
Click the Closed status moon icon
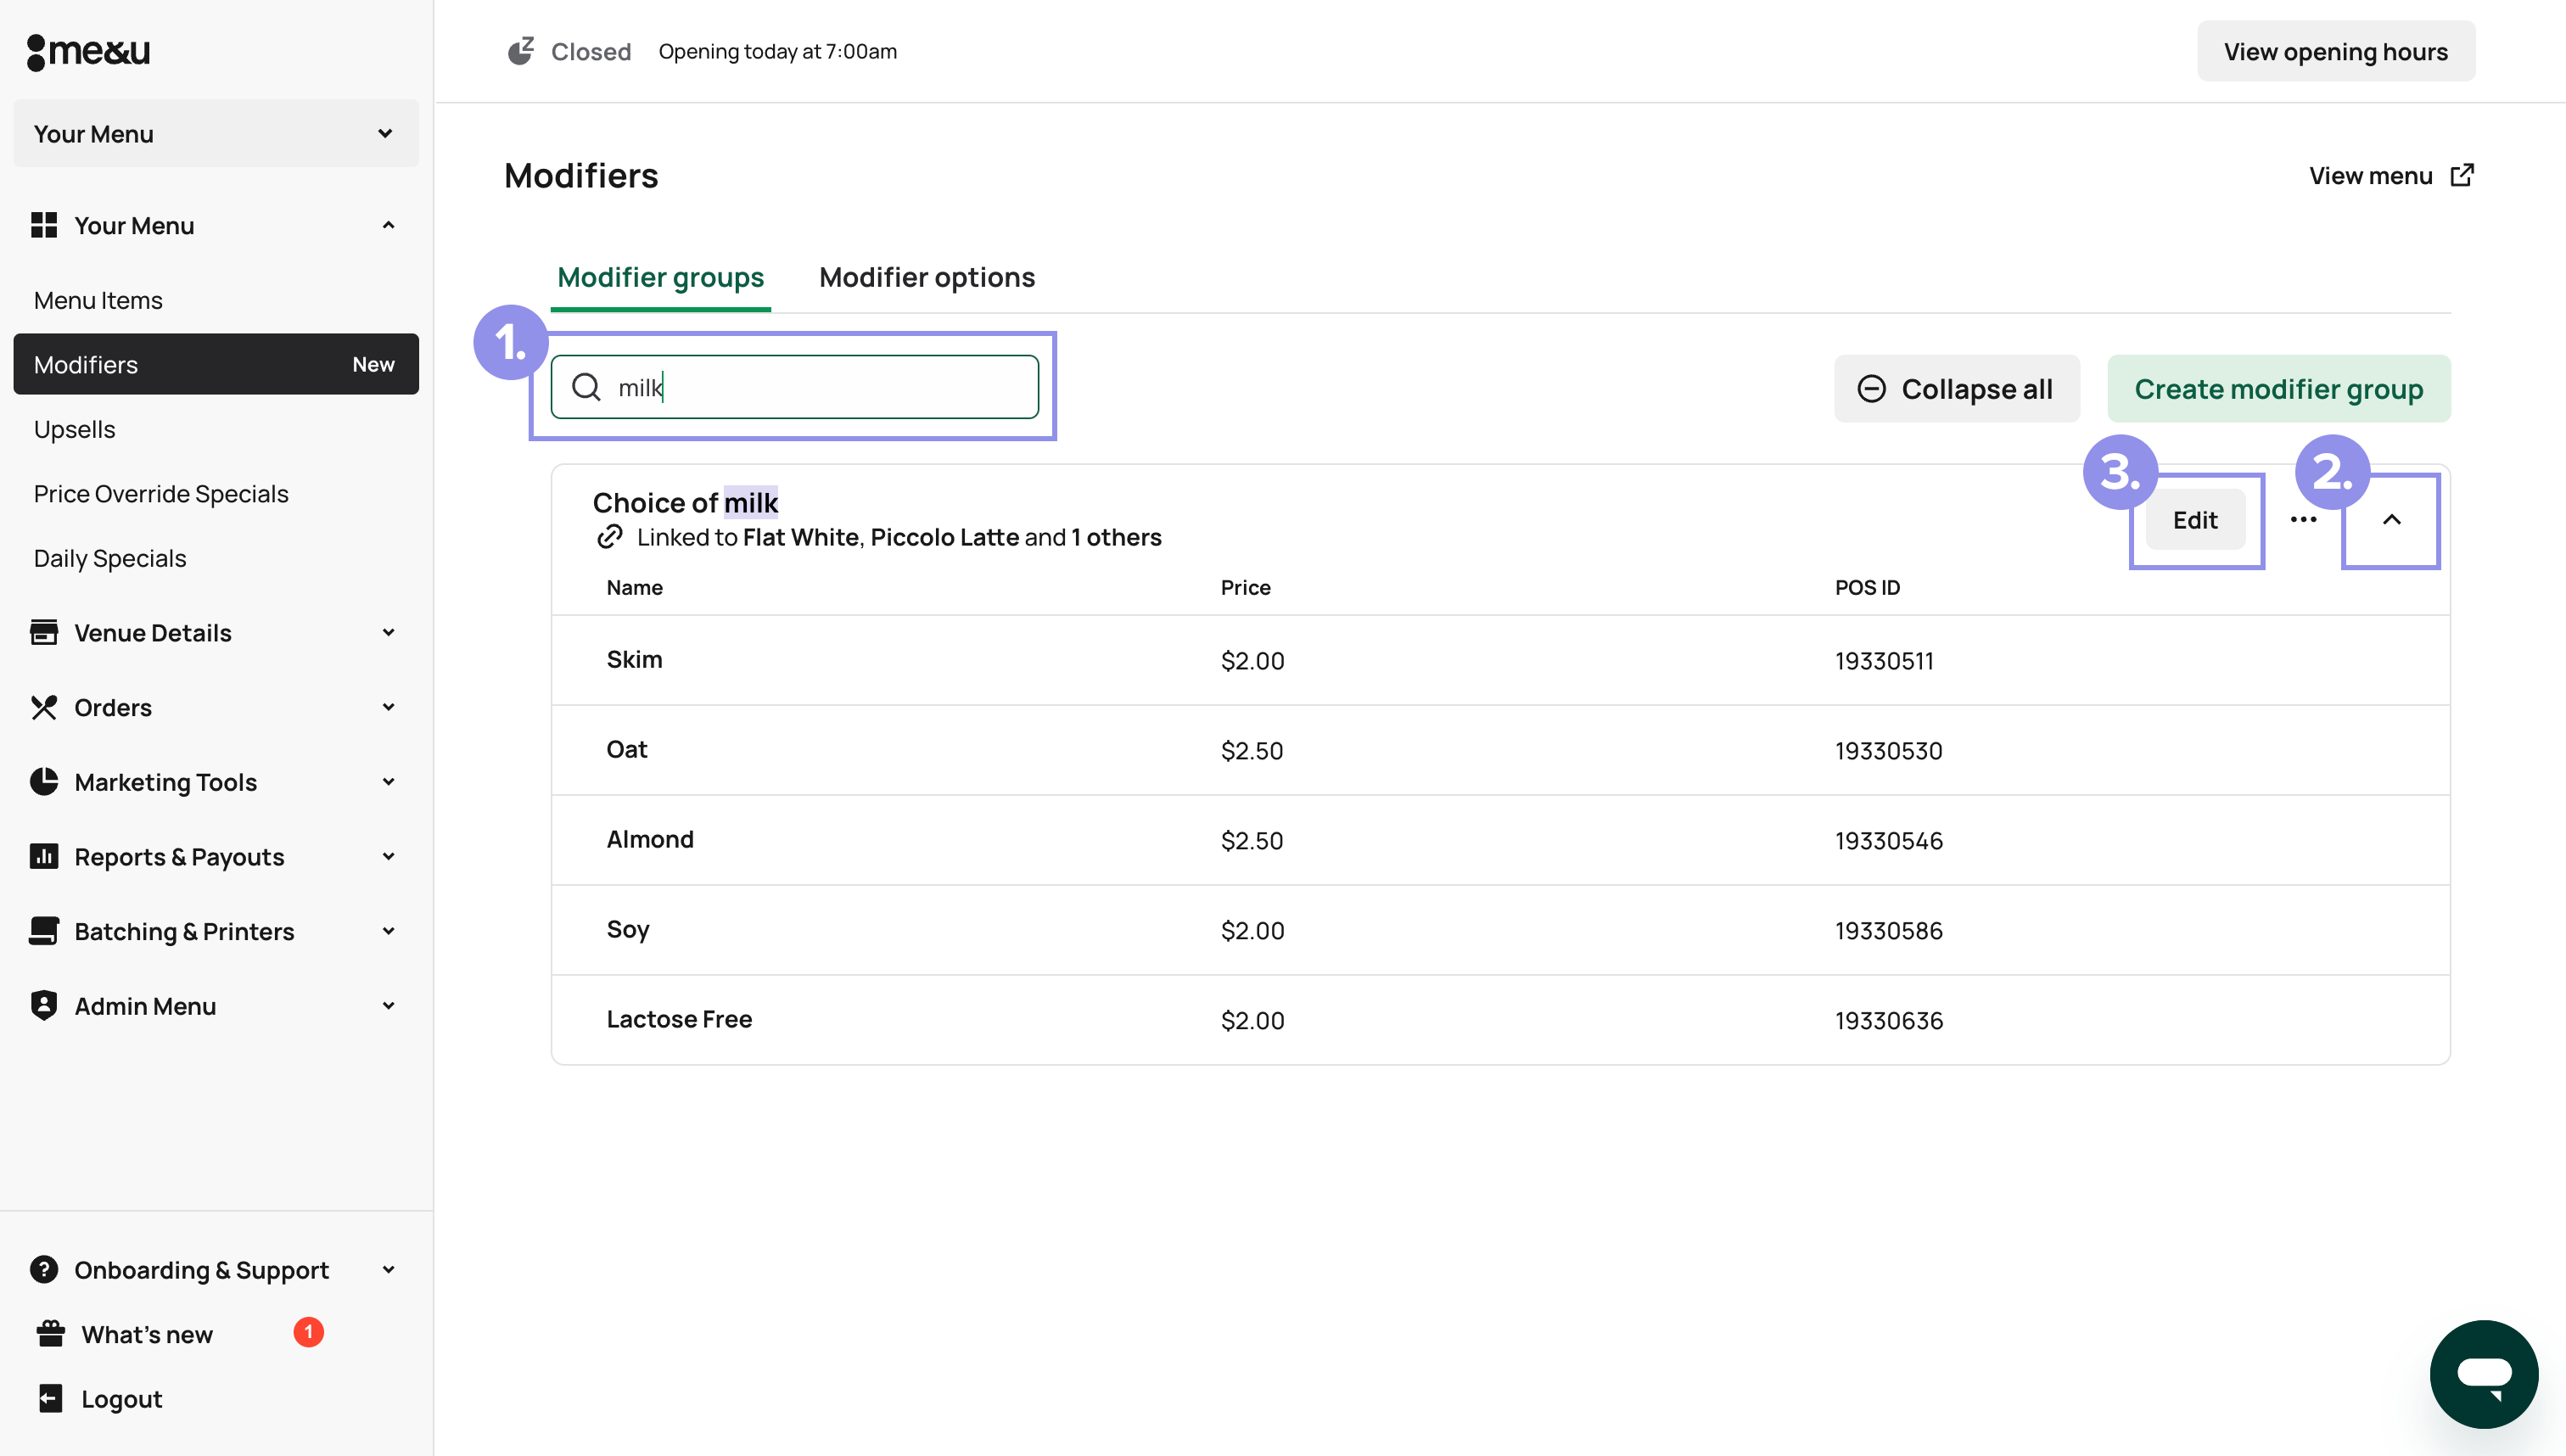521,51
